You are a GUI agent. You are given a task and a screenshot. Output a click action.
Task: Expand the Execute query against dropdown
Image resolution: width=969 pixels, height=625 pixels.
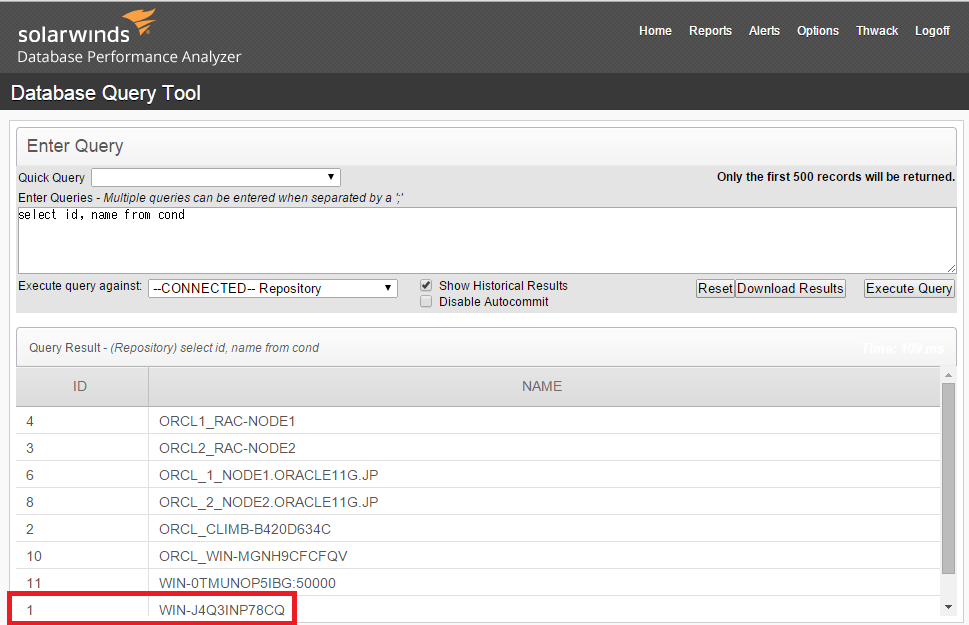coord(273,289)
